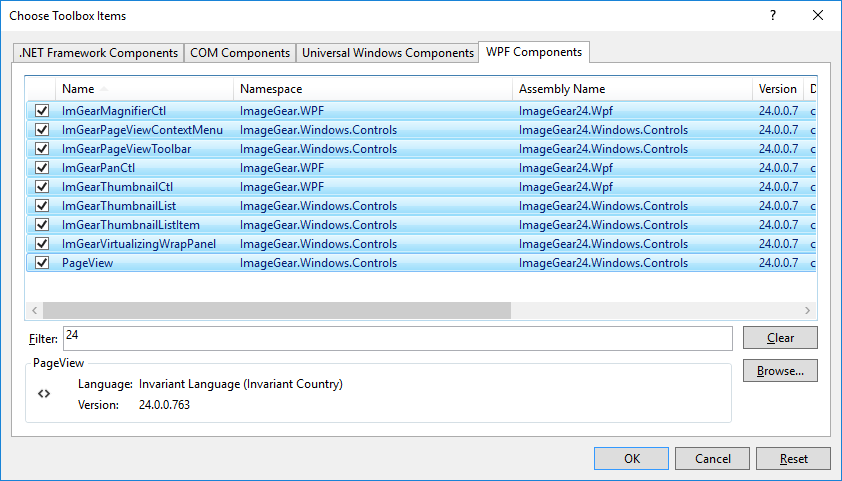This screenshot has width=842, height=481.
Task: Open the COM Components tab
Action: (240, 53)
